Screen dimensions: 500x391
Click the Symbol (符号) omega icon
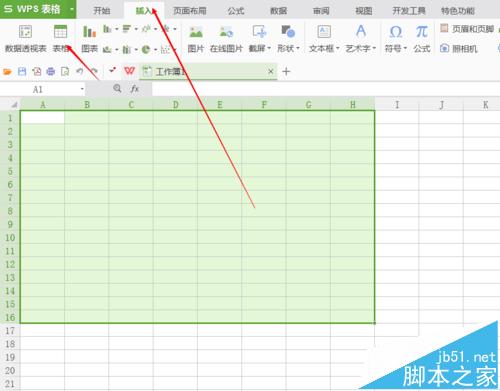[x=396, y=32]
